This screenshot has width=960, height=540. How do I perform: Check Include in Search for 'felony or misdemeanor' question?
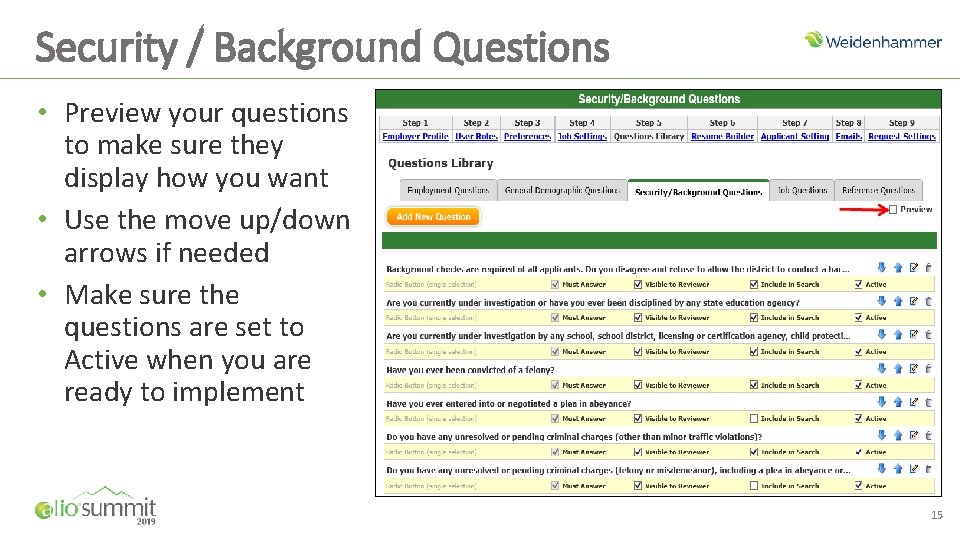[754, 486]
